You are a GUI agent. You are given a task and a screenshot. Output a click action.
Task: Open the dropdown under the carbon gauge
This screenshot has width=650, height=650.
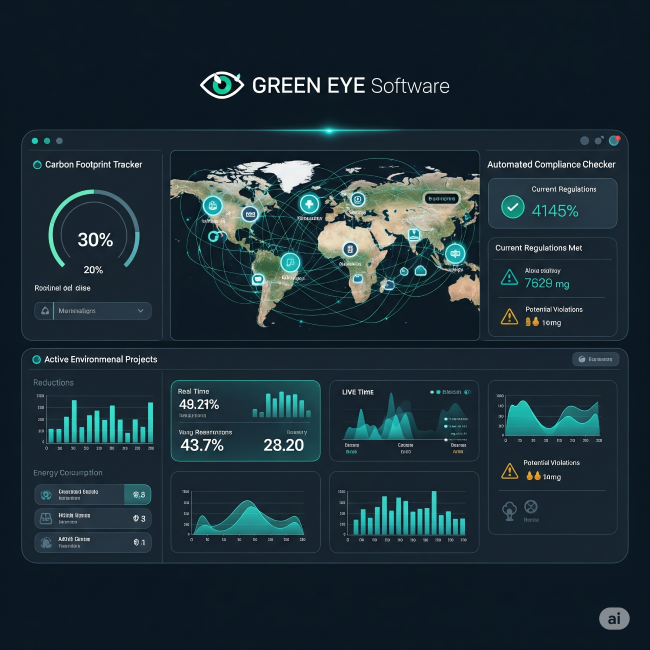coord(93,311)
